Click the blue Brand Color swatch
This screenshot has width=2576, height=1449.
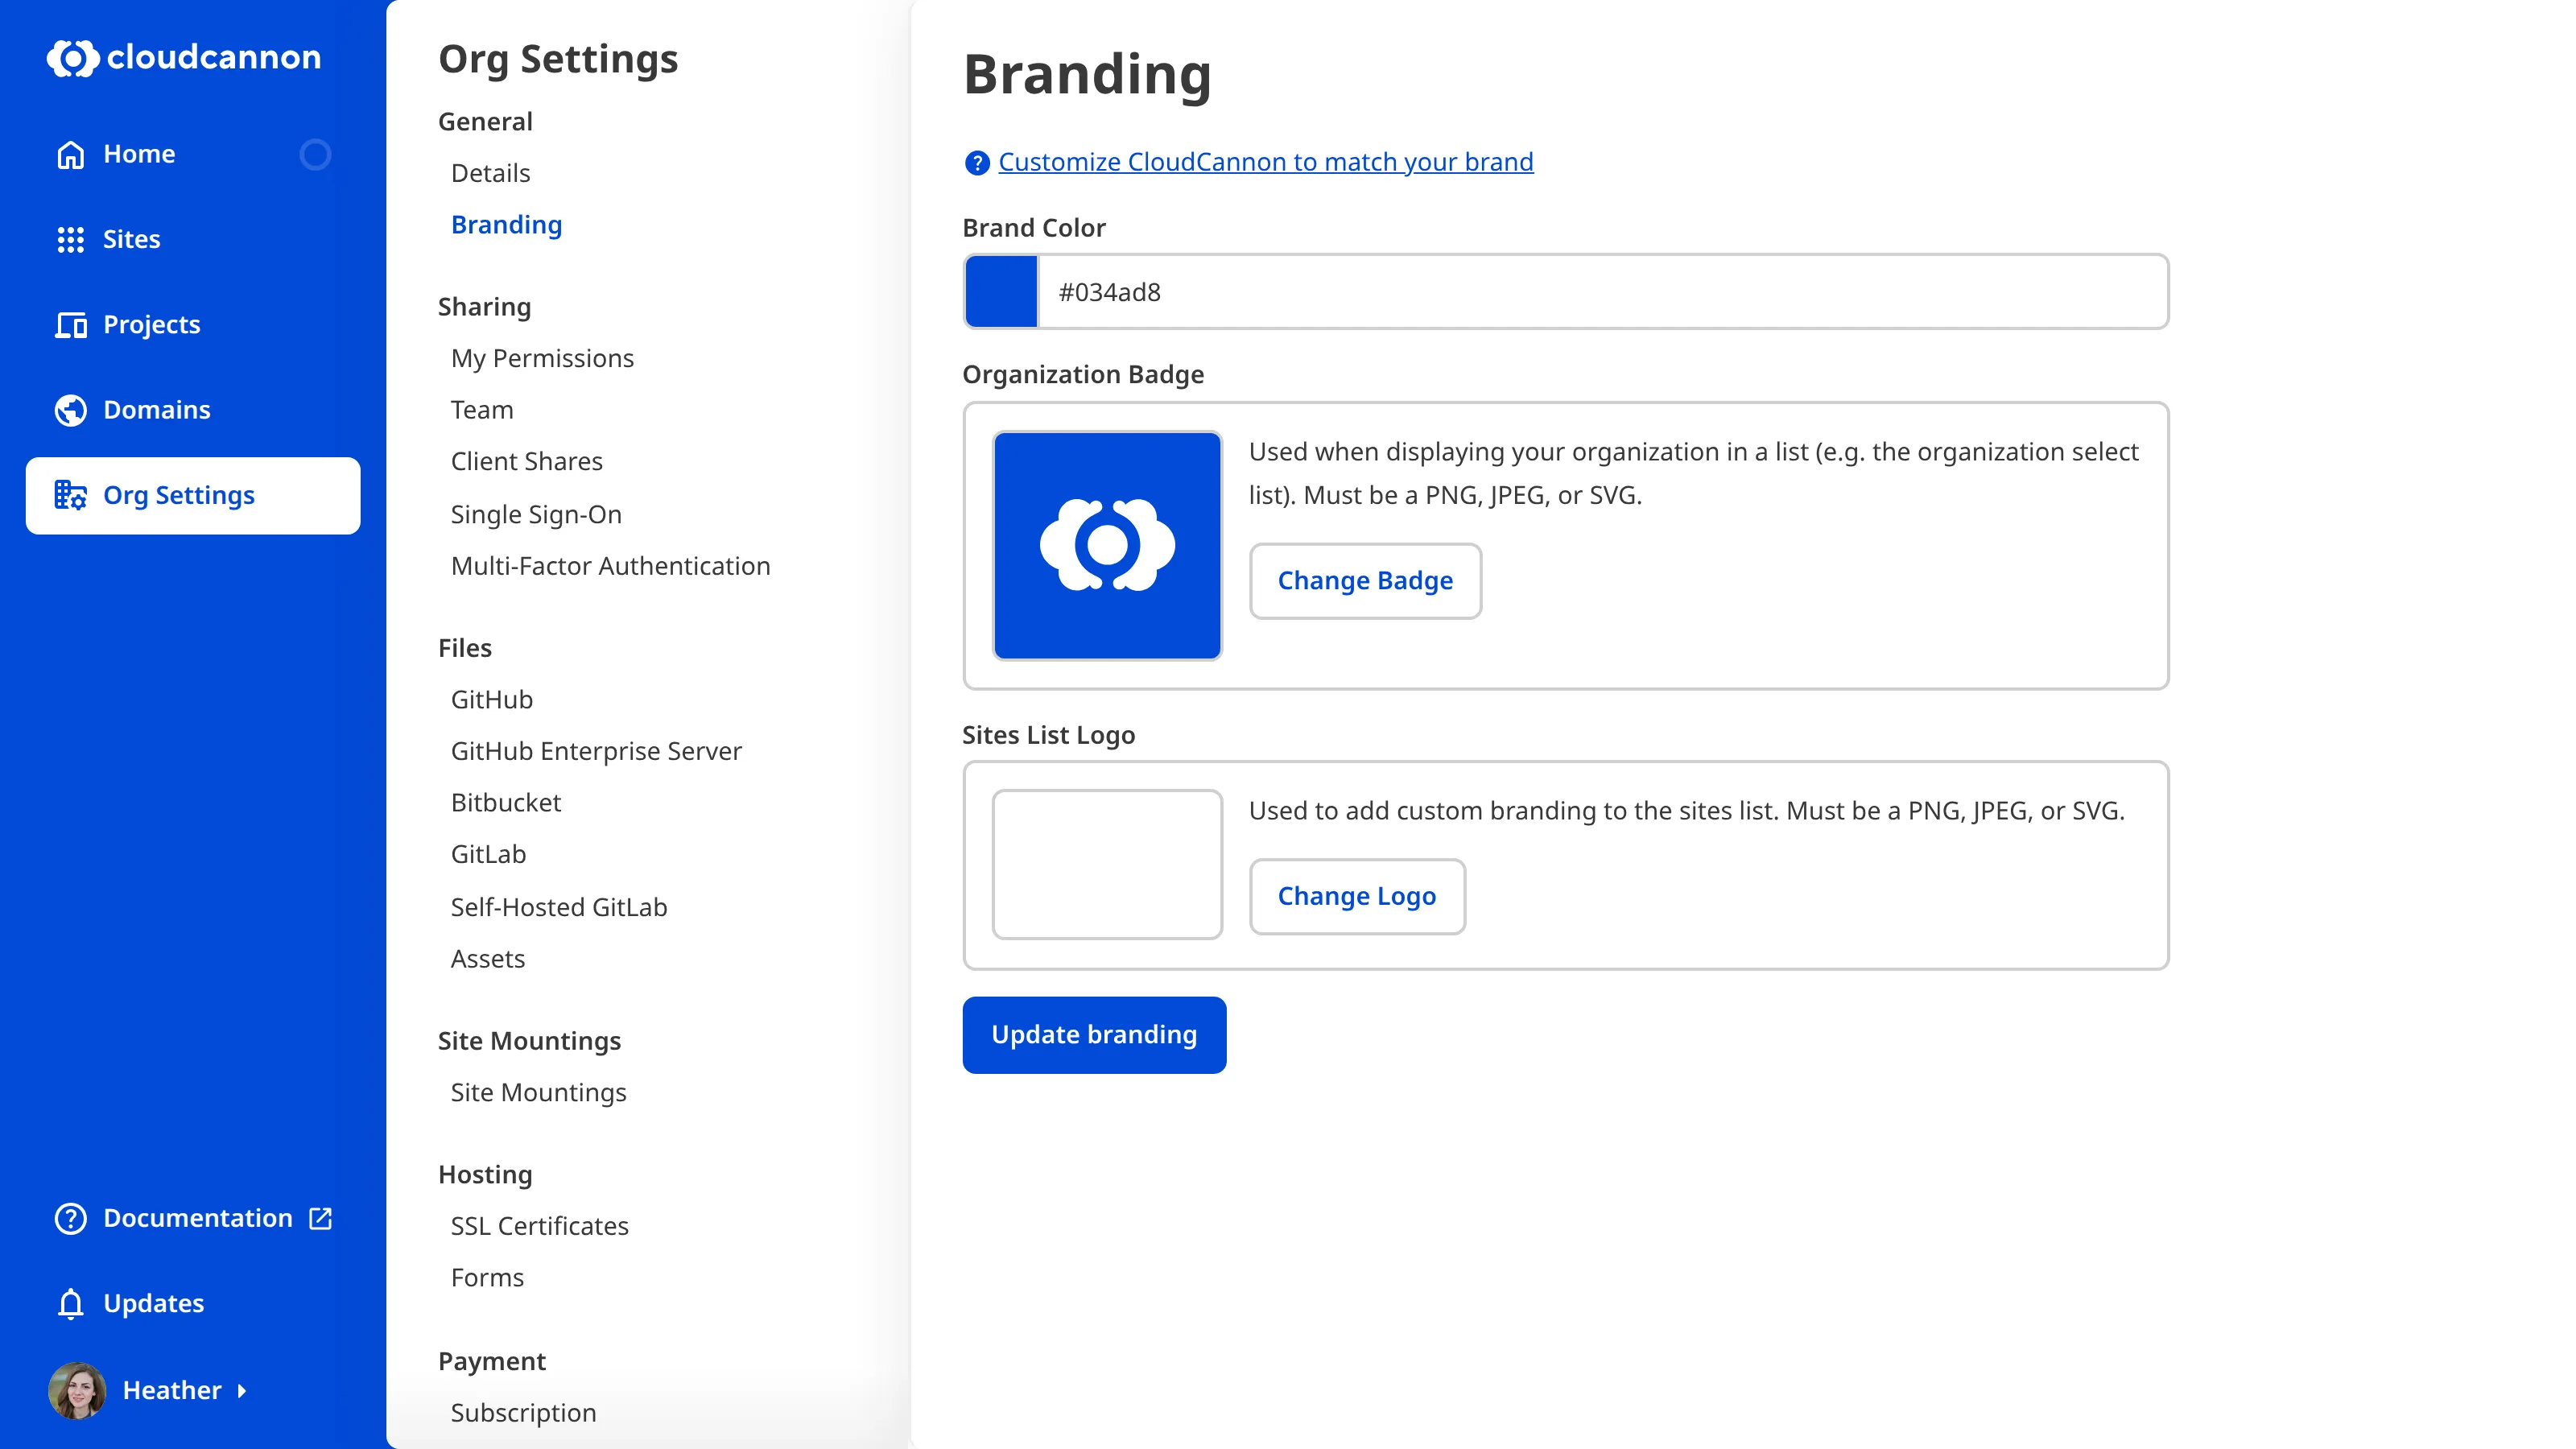point(1001,292)
